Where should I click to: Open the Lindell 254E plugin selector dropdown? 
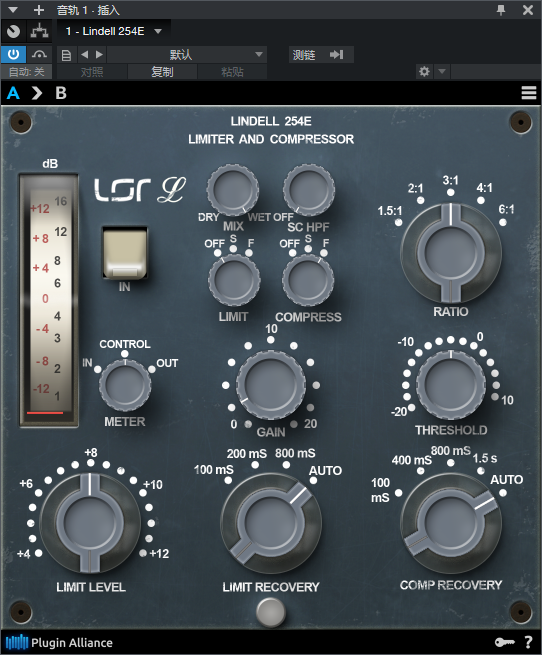(x=114, y=31)
